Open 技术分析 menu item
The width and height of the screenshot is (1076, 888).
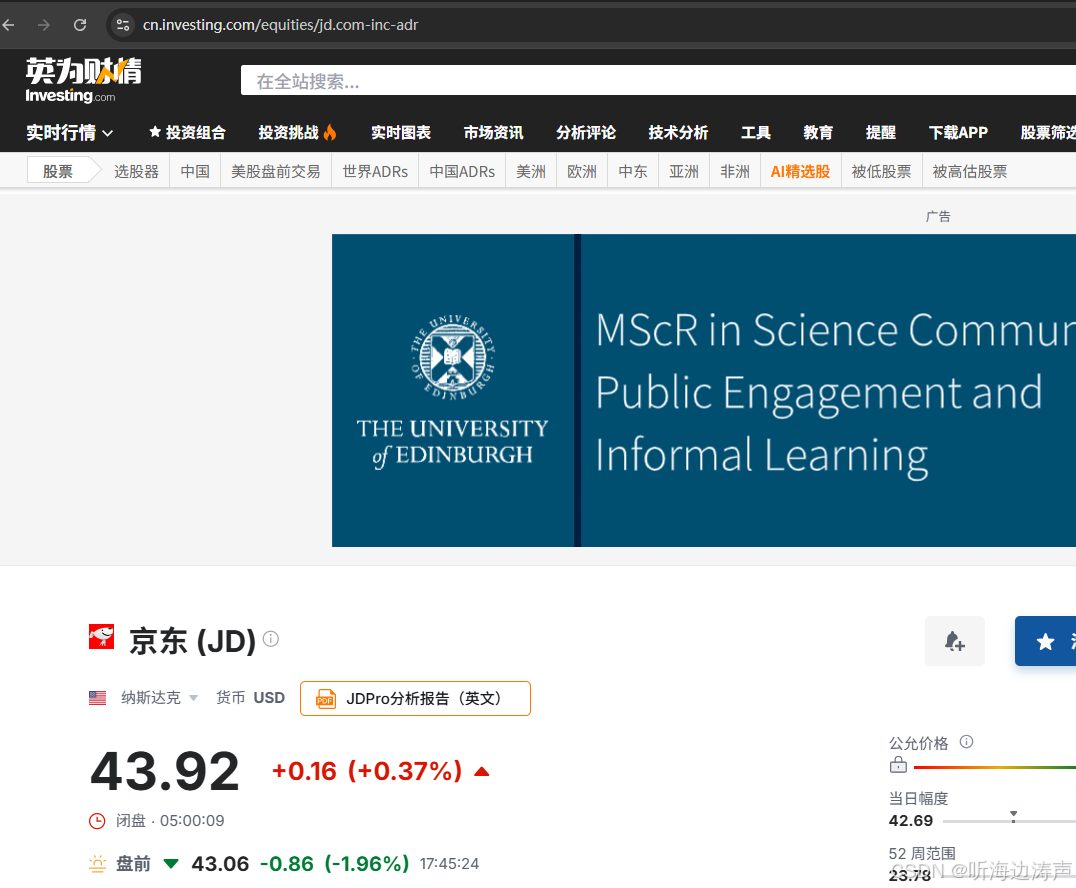(x=678, y=132)
